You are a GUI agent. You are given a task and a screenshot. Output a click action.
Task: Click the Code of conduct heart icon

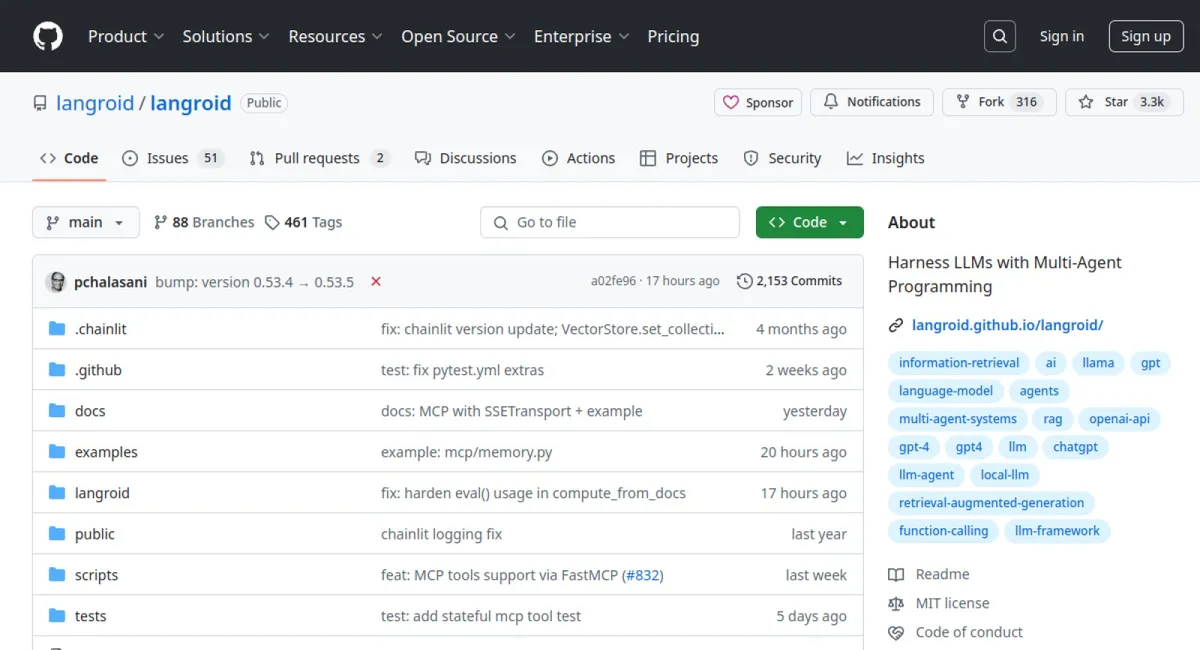pos(896,632)
